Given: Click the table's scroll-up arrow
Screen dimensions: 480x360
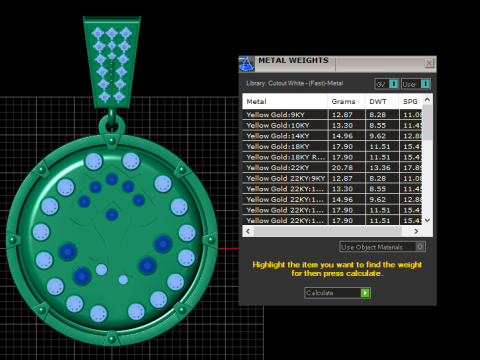Looking at the screenshot, I should tap(427, 99).
